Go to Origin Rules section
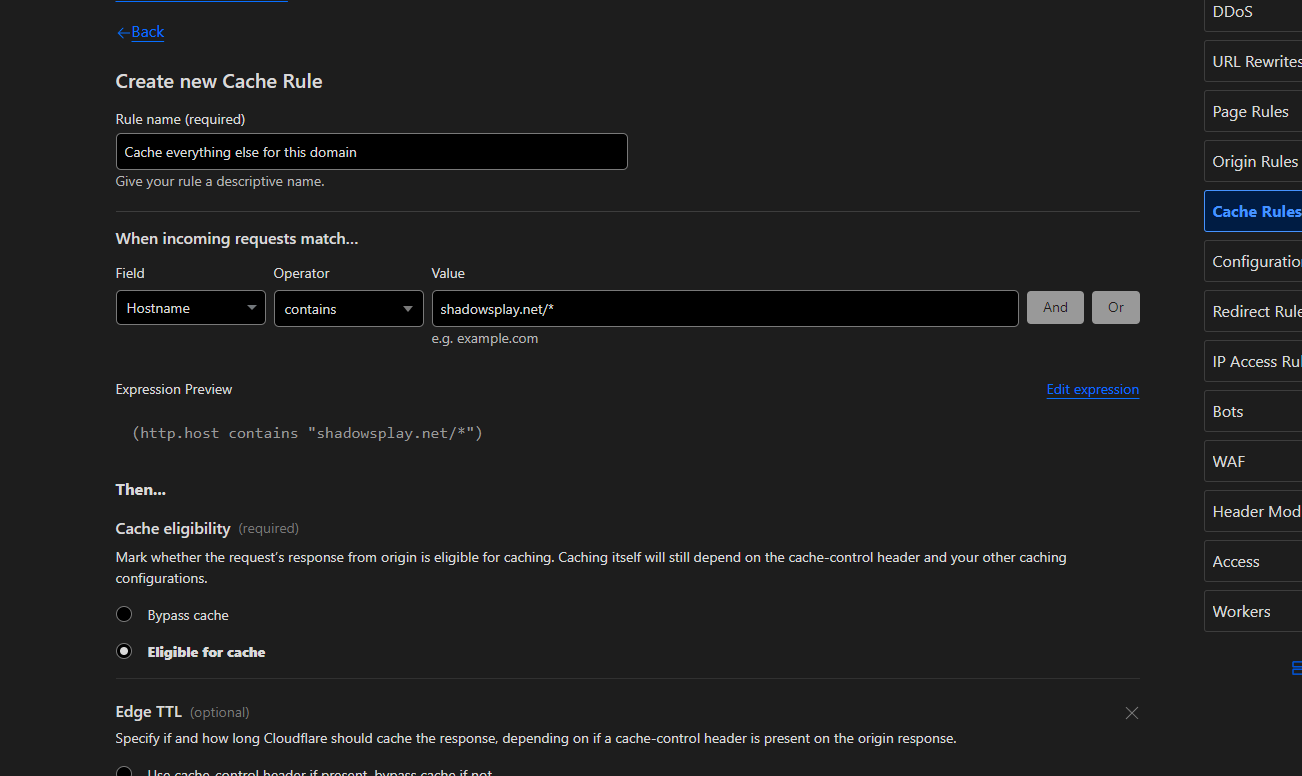The height and width of the screenshot is (776, 1302). 1254,161
